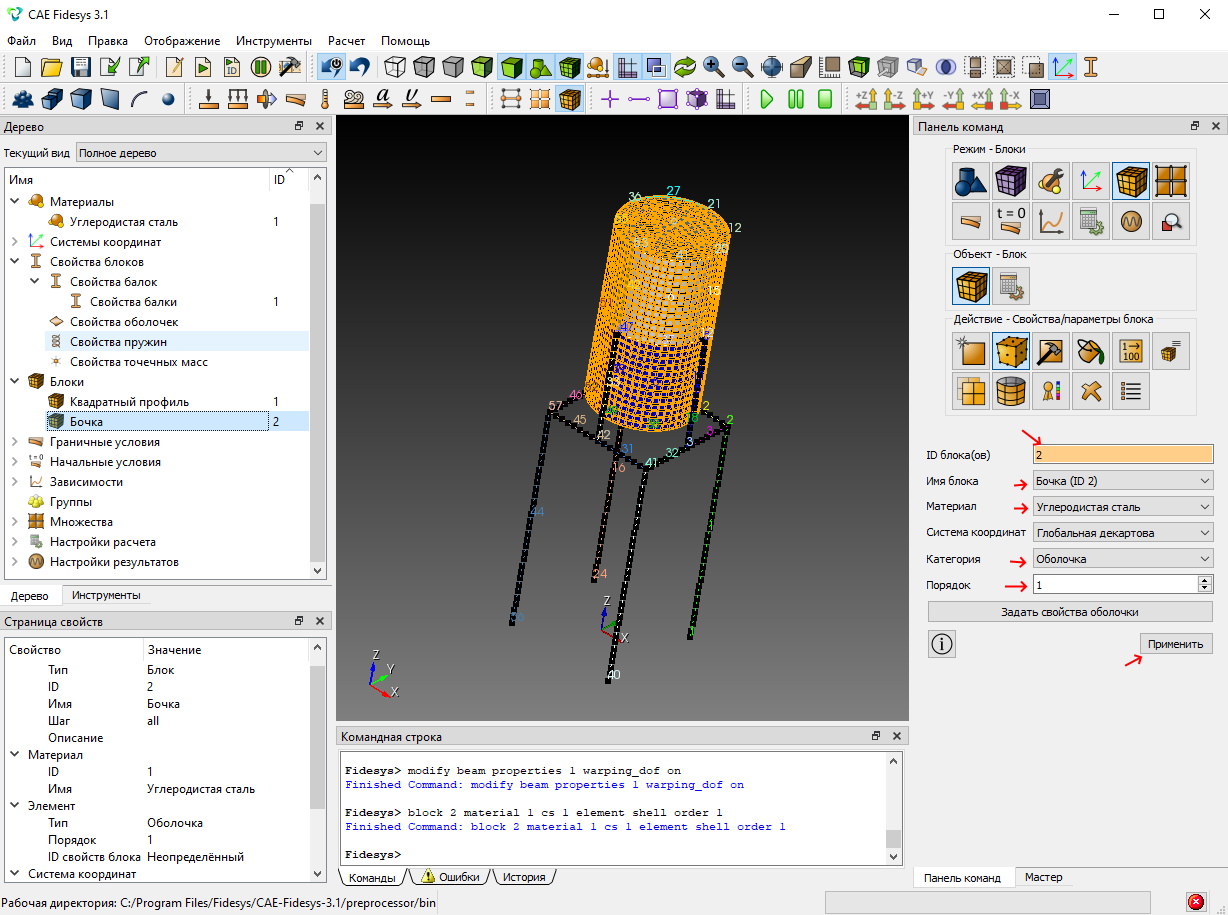Click the 'Применить' button

1176,644
